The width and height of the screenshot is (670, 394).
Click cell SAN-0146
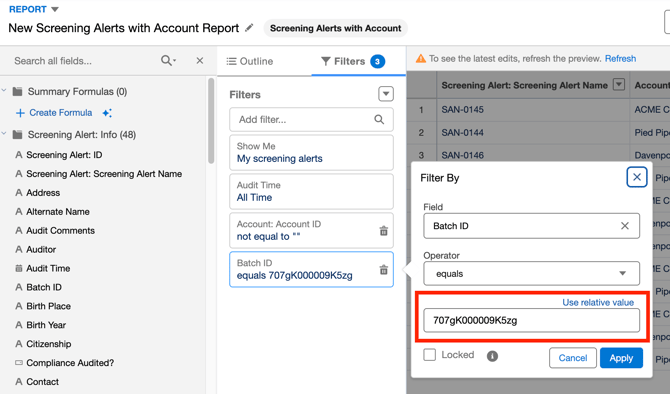[462, 155]
